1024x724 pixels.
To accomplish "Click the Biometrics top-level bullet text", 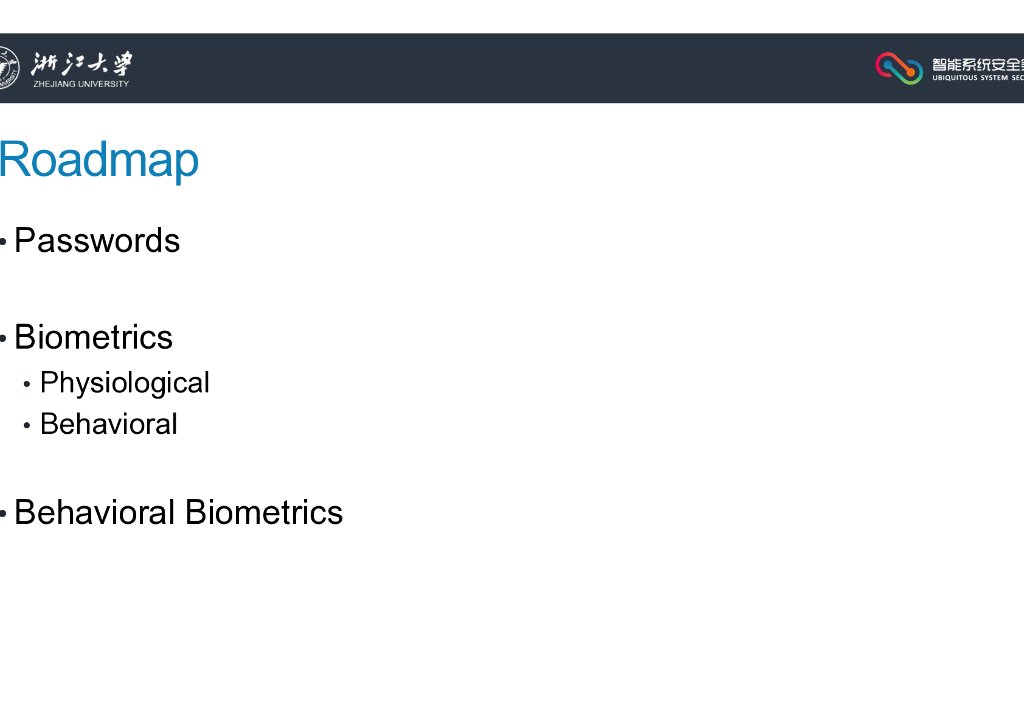I will 93,338.
